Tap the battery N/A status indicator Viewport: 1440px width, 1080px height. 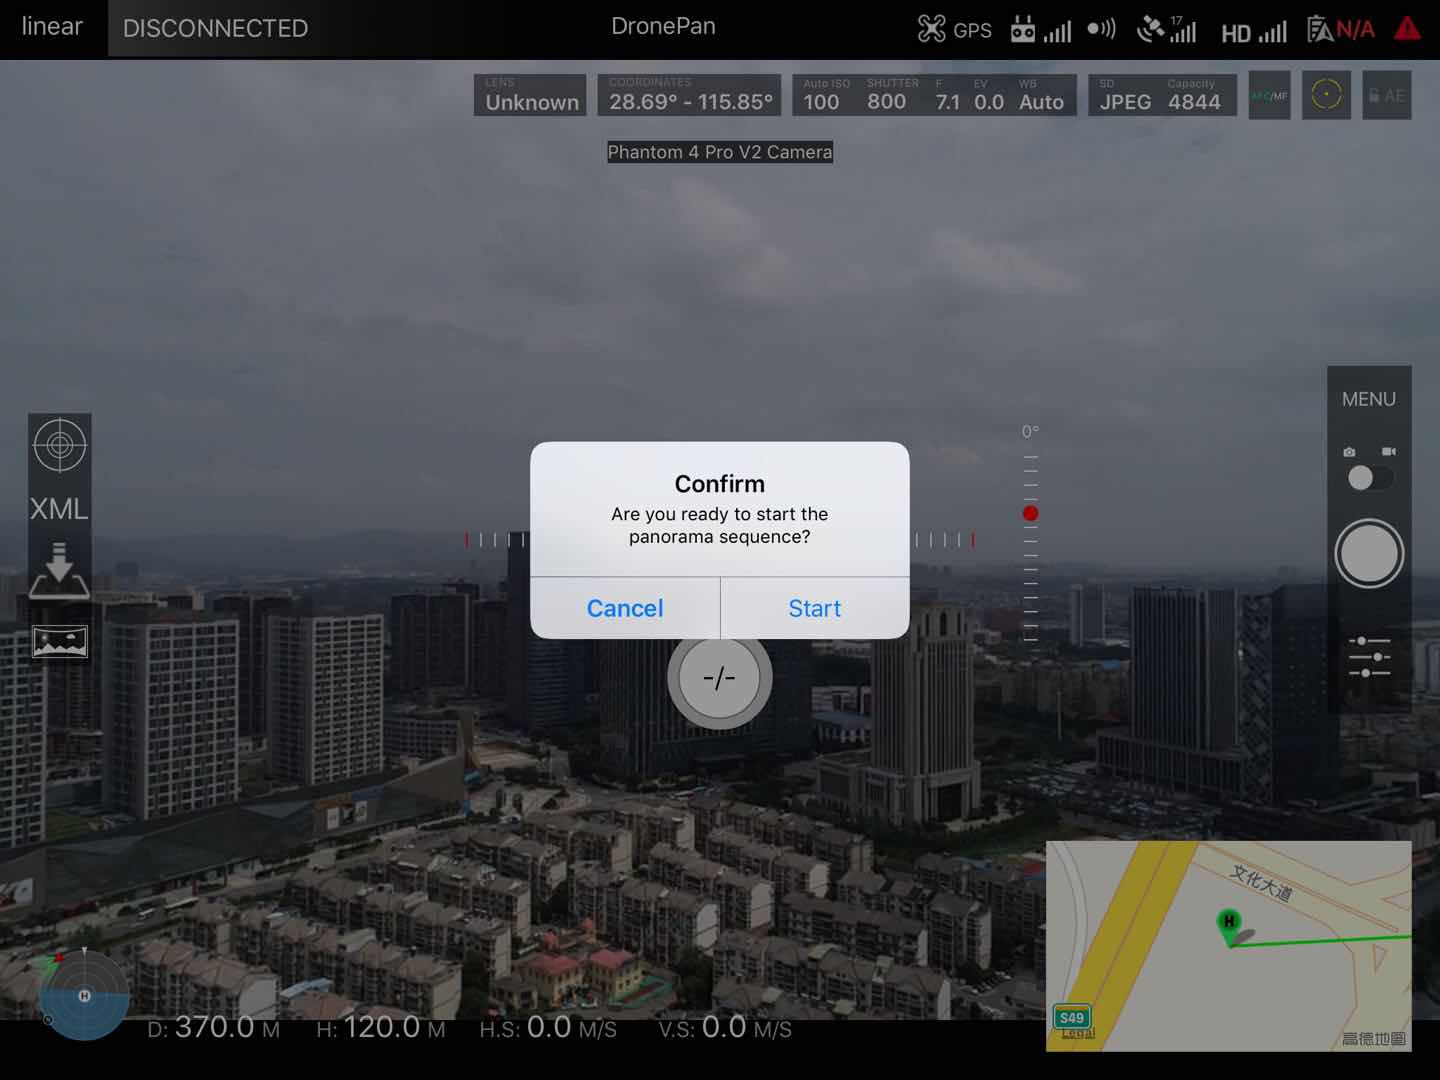(1340, 30)
